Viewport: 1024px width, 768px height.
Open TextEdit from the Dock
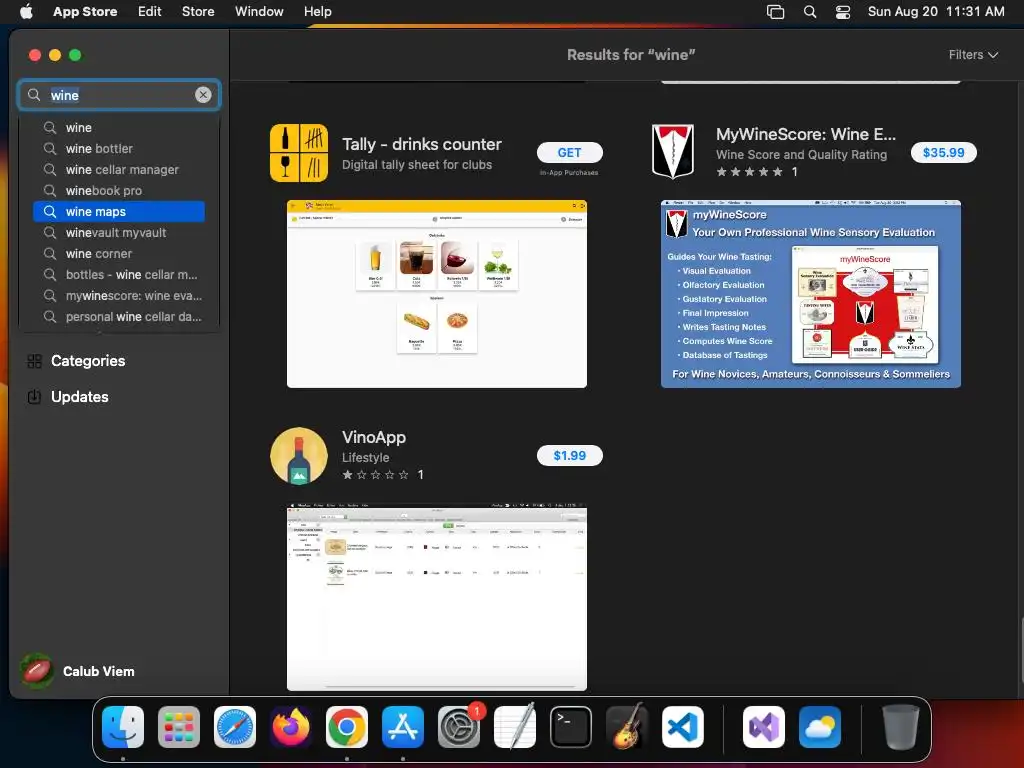(x=515, y=727)
